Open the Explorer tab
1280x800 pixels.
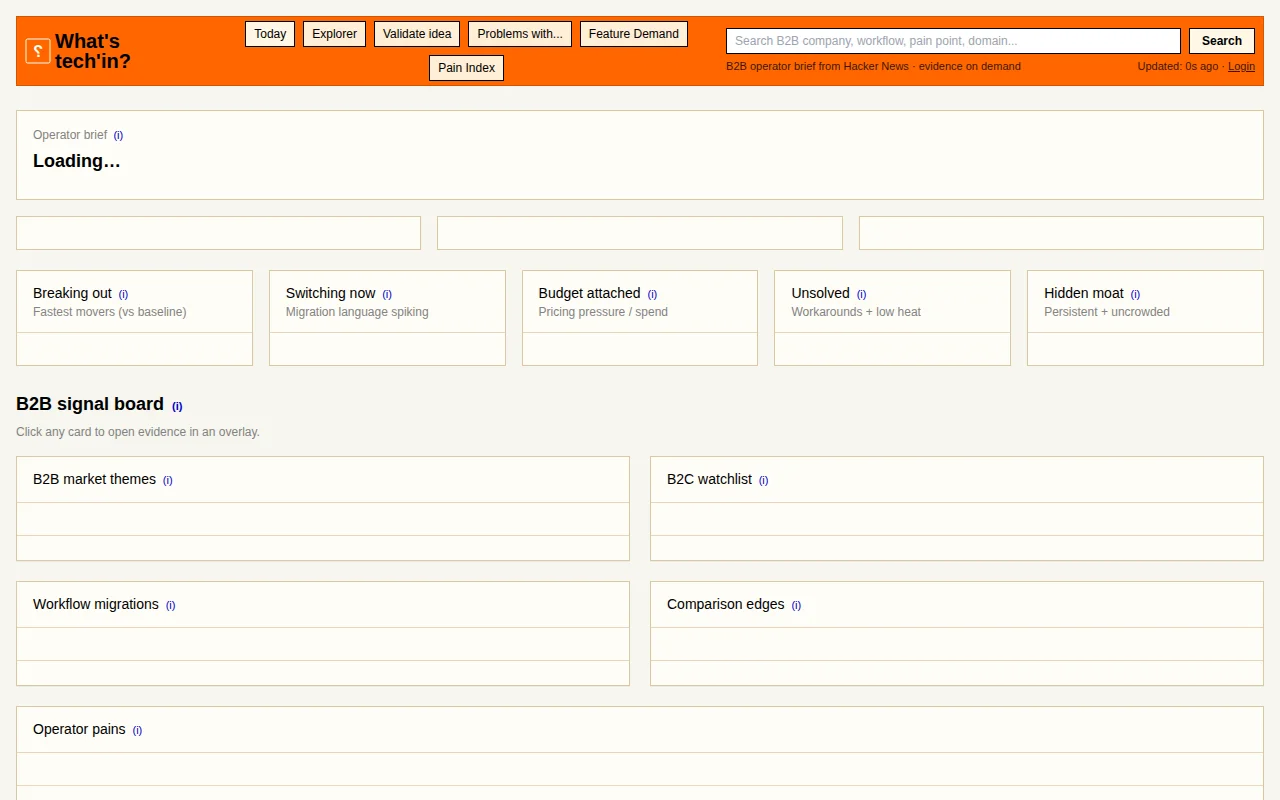334,34
